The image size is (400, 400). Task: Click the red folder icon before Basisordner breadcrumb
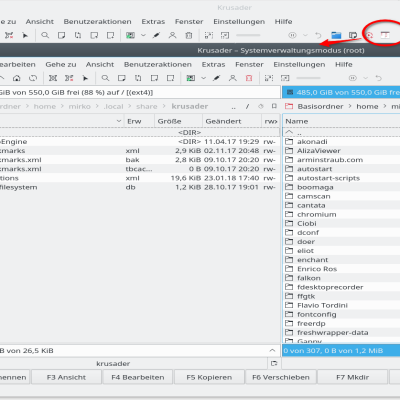click(289, 106)
